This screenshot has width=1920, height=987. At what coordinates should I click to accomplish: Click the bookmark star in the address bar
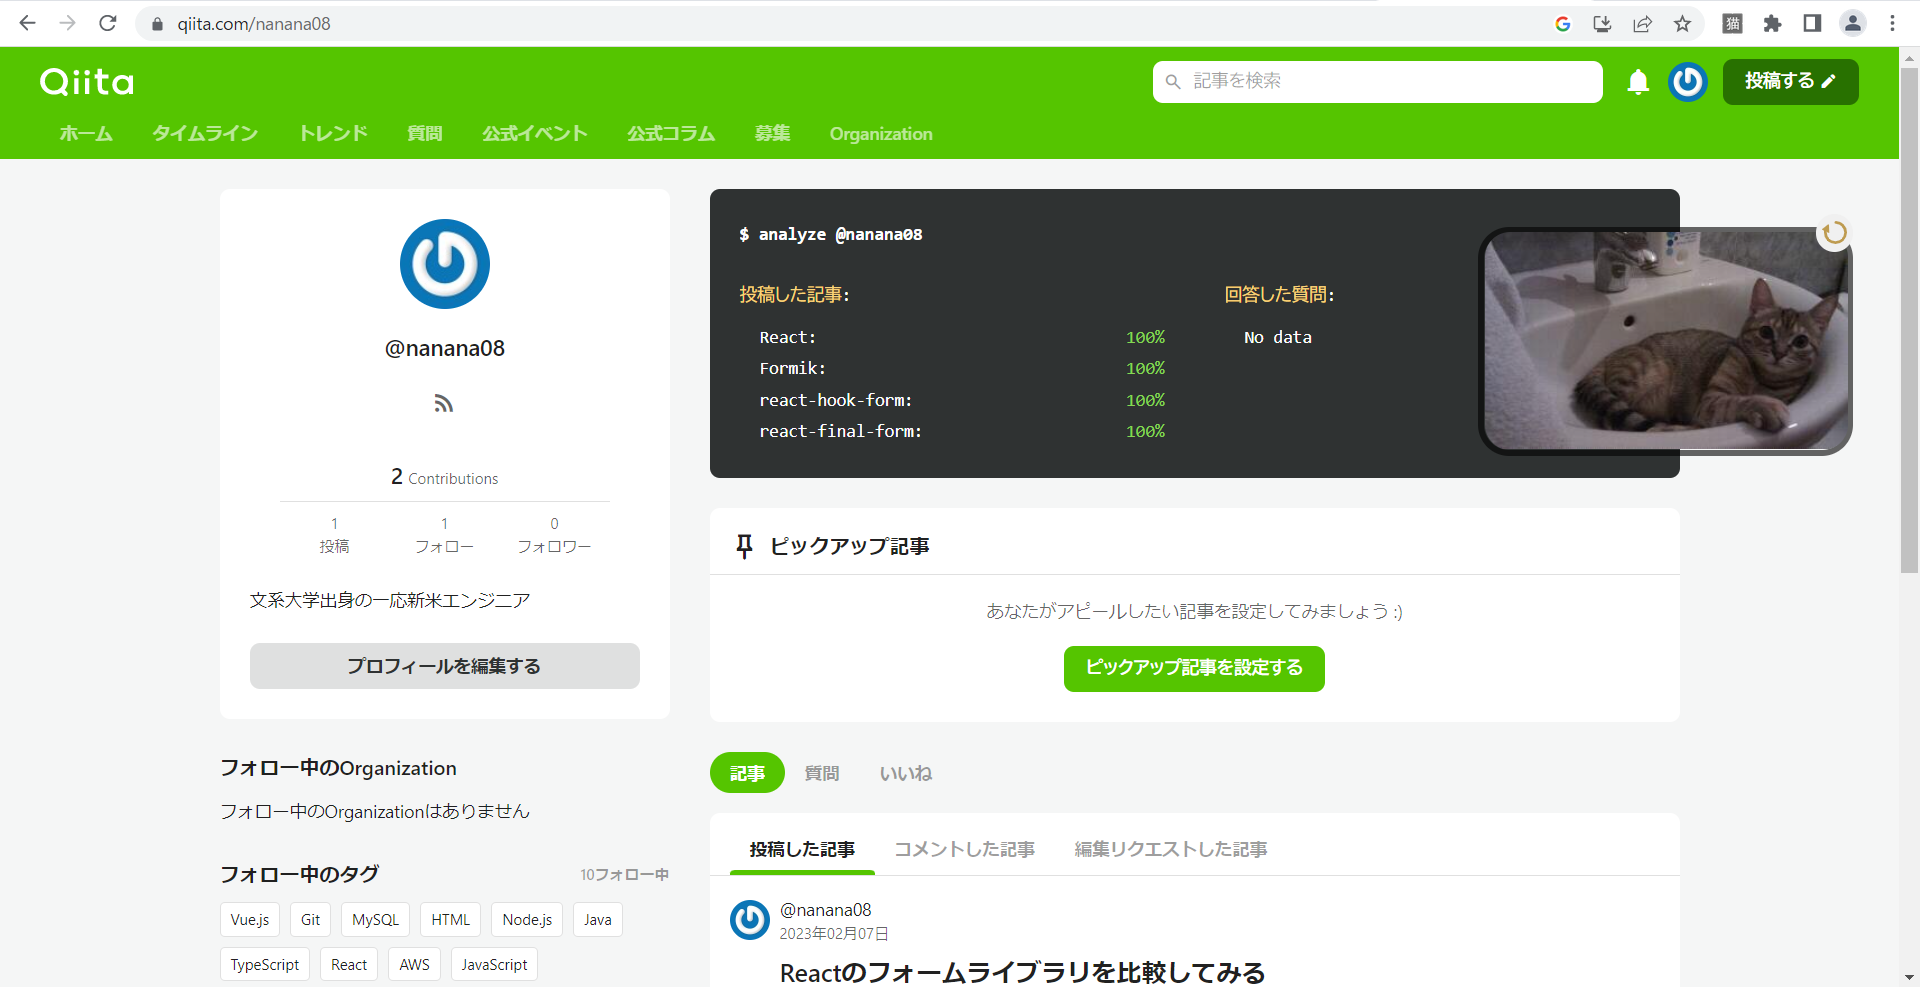pos(1682,23)
